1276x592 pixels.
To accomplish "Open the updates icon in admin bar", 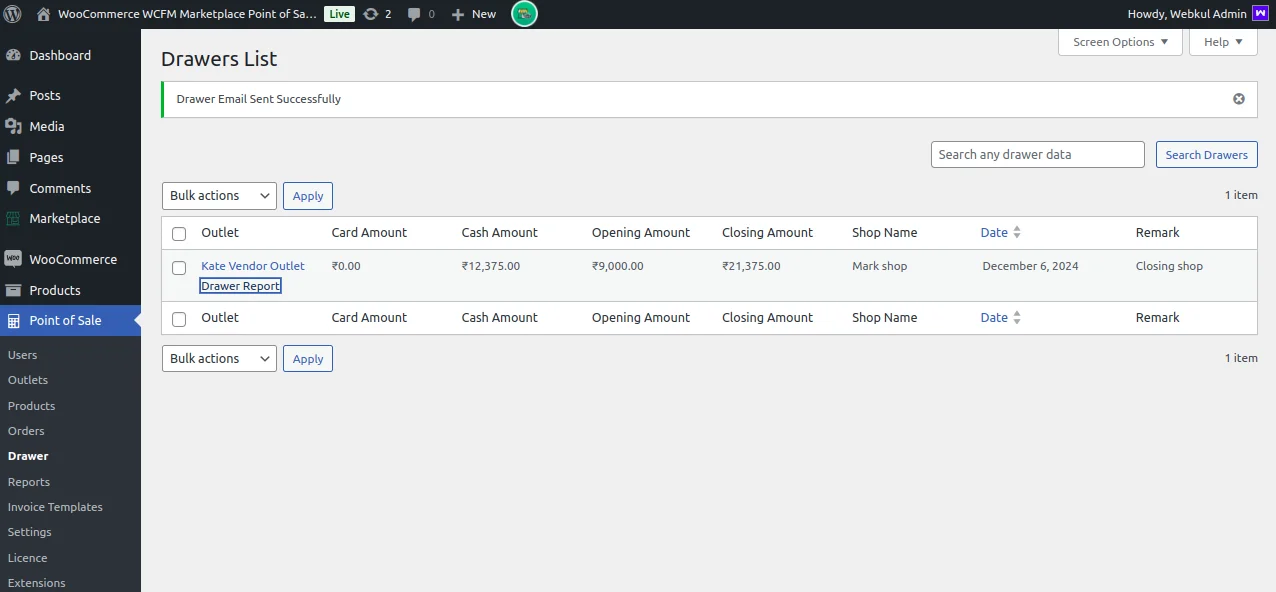I will [371, 14].
